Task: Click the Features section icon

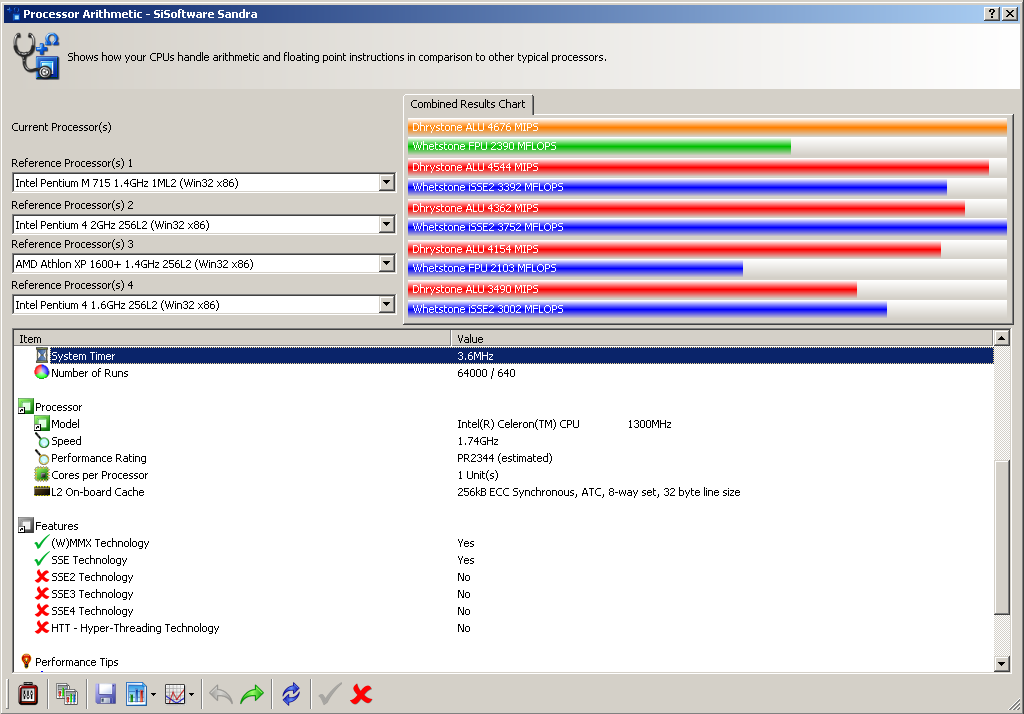Action: click(x=25, y=525)
